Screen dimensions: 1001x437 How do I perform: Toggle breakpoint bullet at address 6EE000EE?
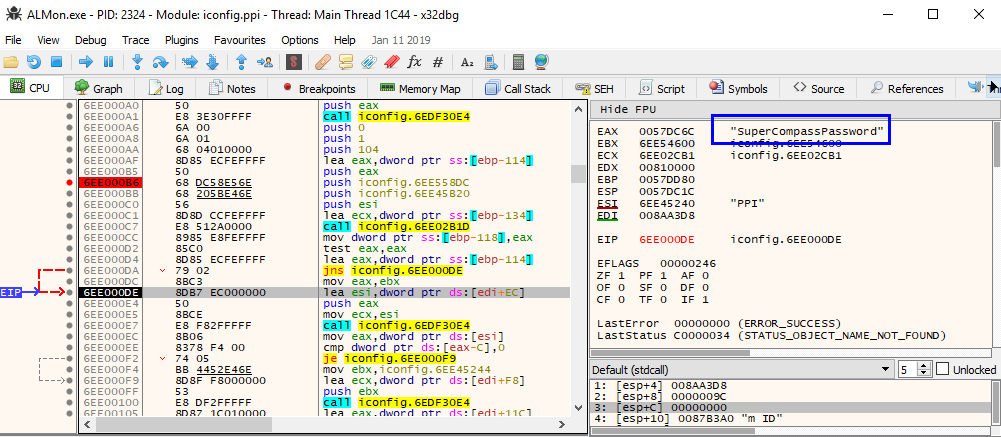70,348
